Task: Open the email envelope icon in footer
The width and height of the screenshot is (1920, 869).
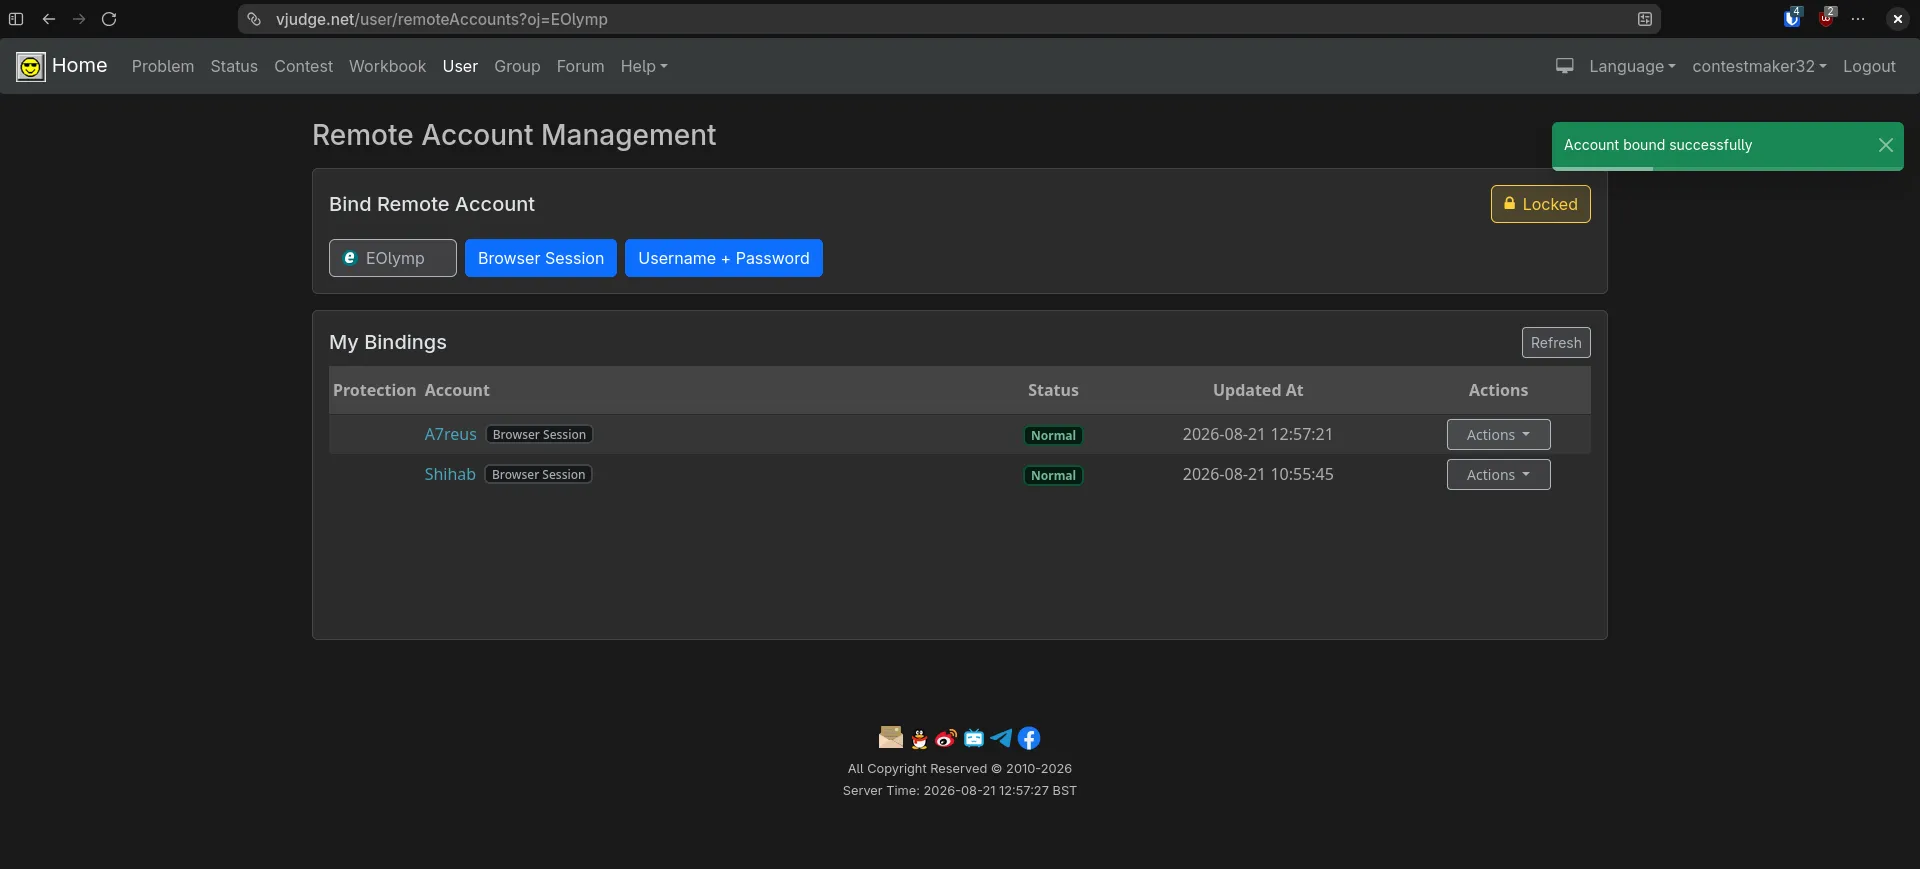Action: pyautogui.click(x=890, y=738)
